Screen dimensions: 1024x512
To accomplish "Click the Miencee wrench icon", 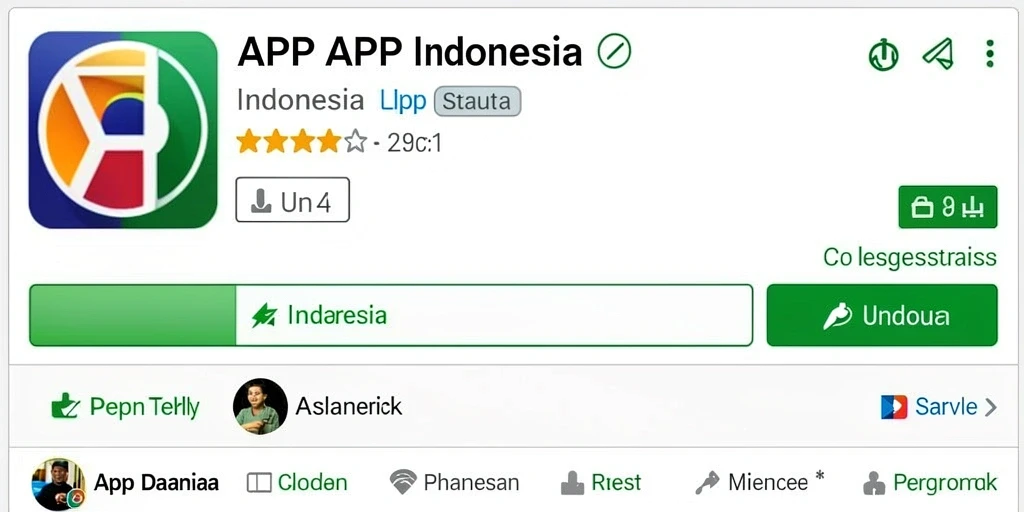I will pyautogui.click(x=707, y=483).
